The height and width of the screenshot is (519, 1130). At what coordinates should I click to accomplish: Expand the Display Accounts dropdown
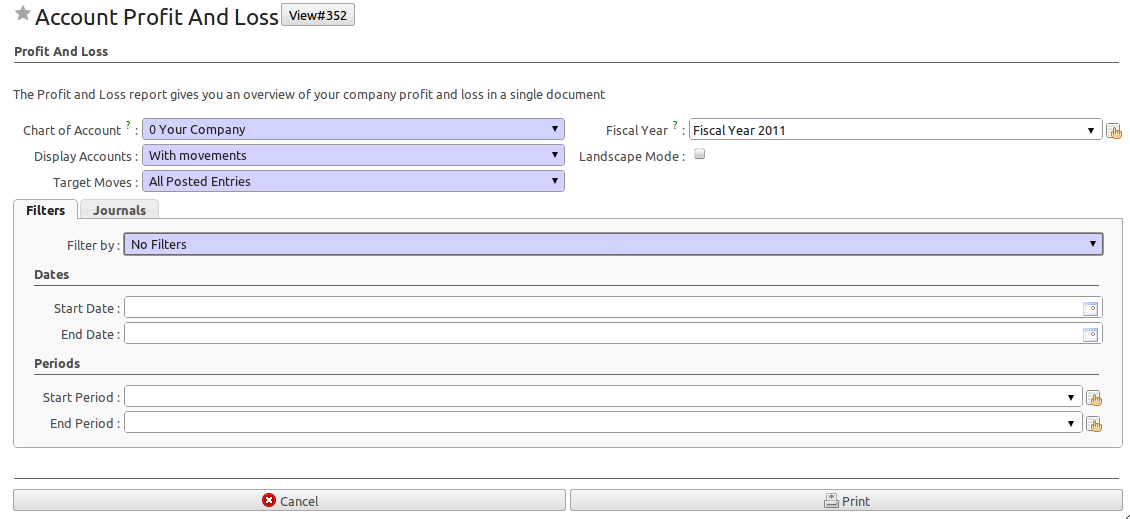[x=353, y=156]
